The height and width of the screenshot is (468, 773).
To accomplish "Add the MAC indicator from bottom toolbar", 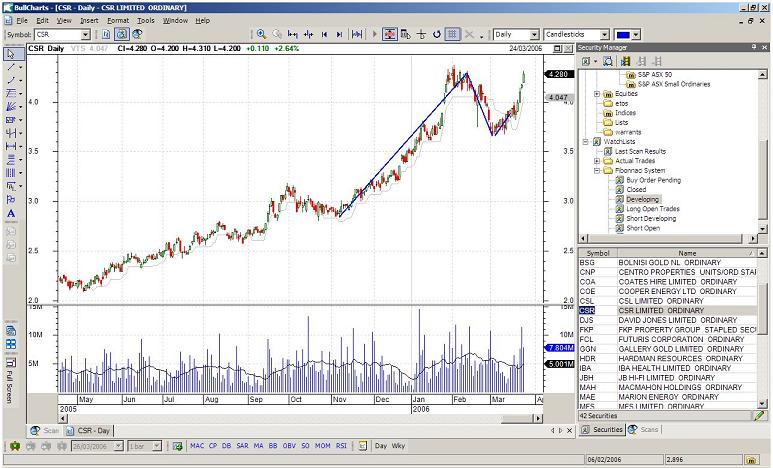I will coord(197,446).
